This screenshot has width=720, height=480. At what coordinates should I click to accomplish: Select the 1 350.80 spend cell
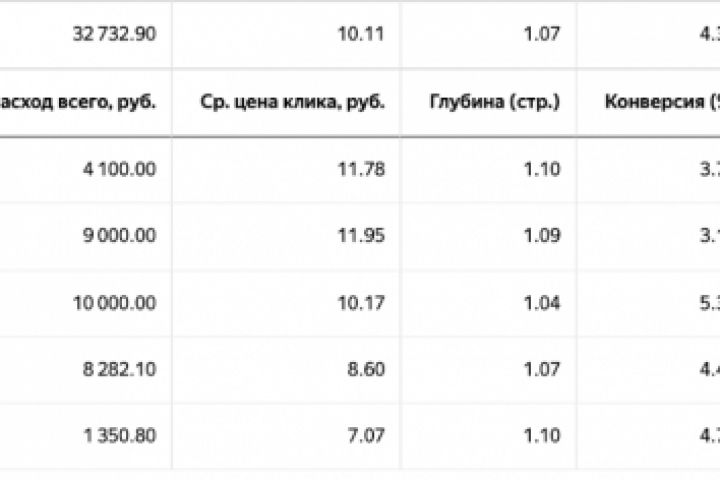click(x=119, y=436)
